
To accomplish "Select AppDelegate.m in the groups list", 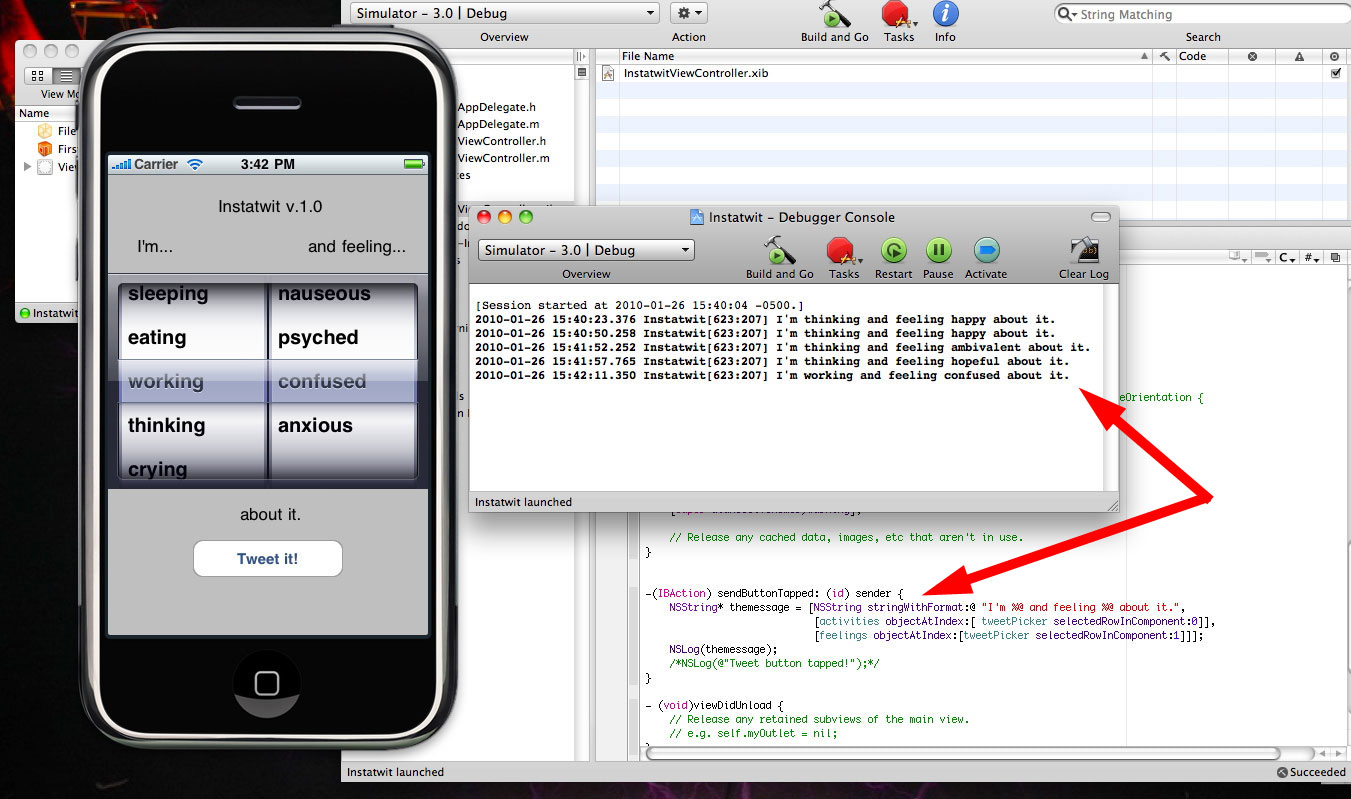I will tap(498, 124).
